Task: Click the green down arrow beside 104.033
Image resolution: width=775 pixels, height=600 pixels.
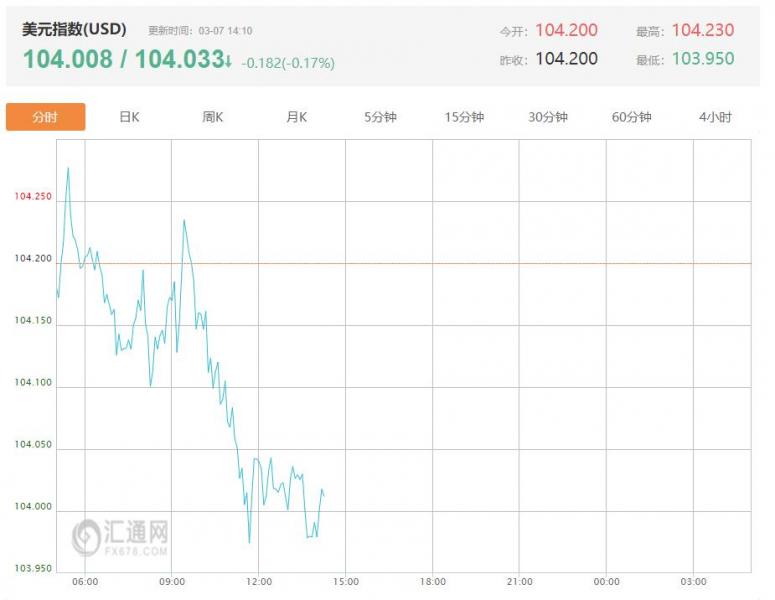Action: tap(228, 61)
